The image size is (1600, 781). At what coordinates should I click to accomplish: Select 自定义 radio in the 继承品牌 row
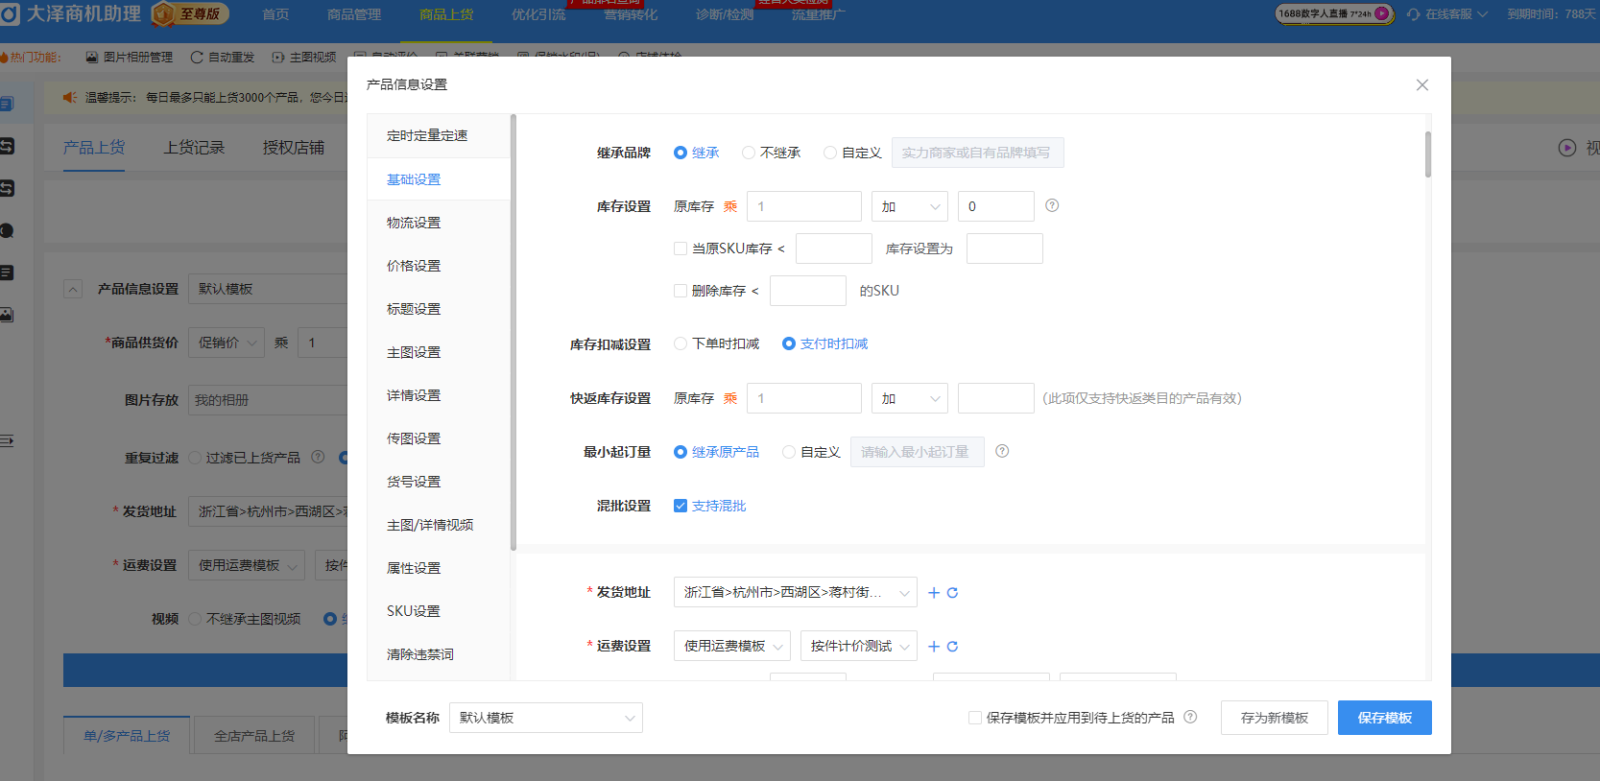point(830,153)
